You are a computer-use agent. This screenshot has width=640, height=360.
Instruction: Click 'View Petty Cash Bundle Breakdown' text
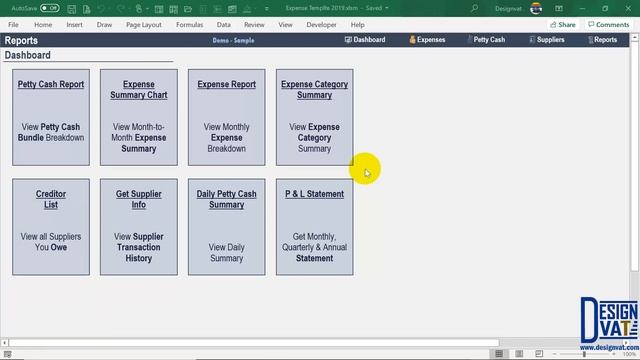[51, 132]
